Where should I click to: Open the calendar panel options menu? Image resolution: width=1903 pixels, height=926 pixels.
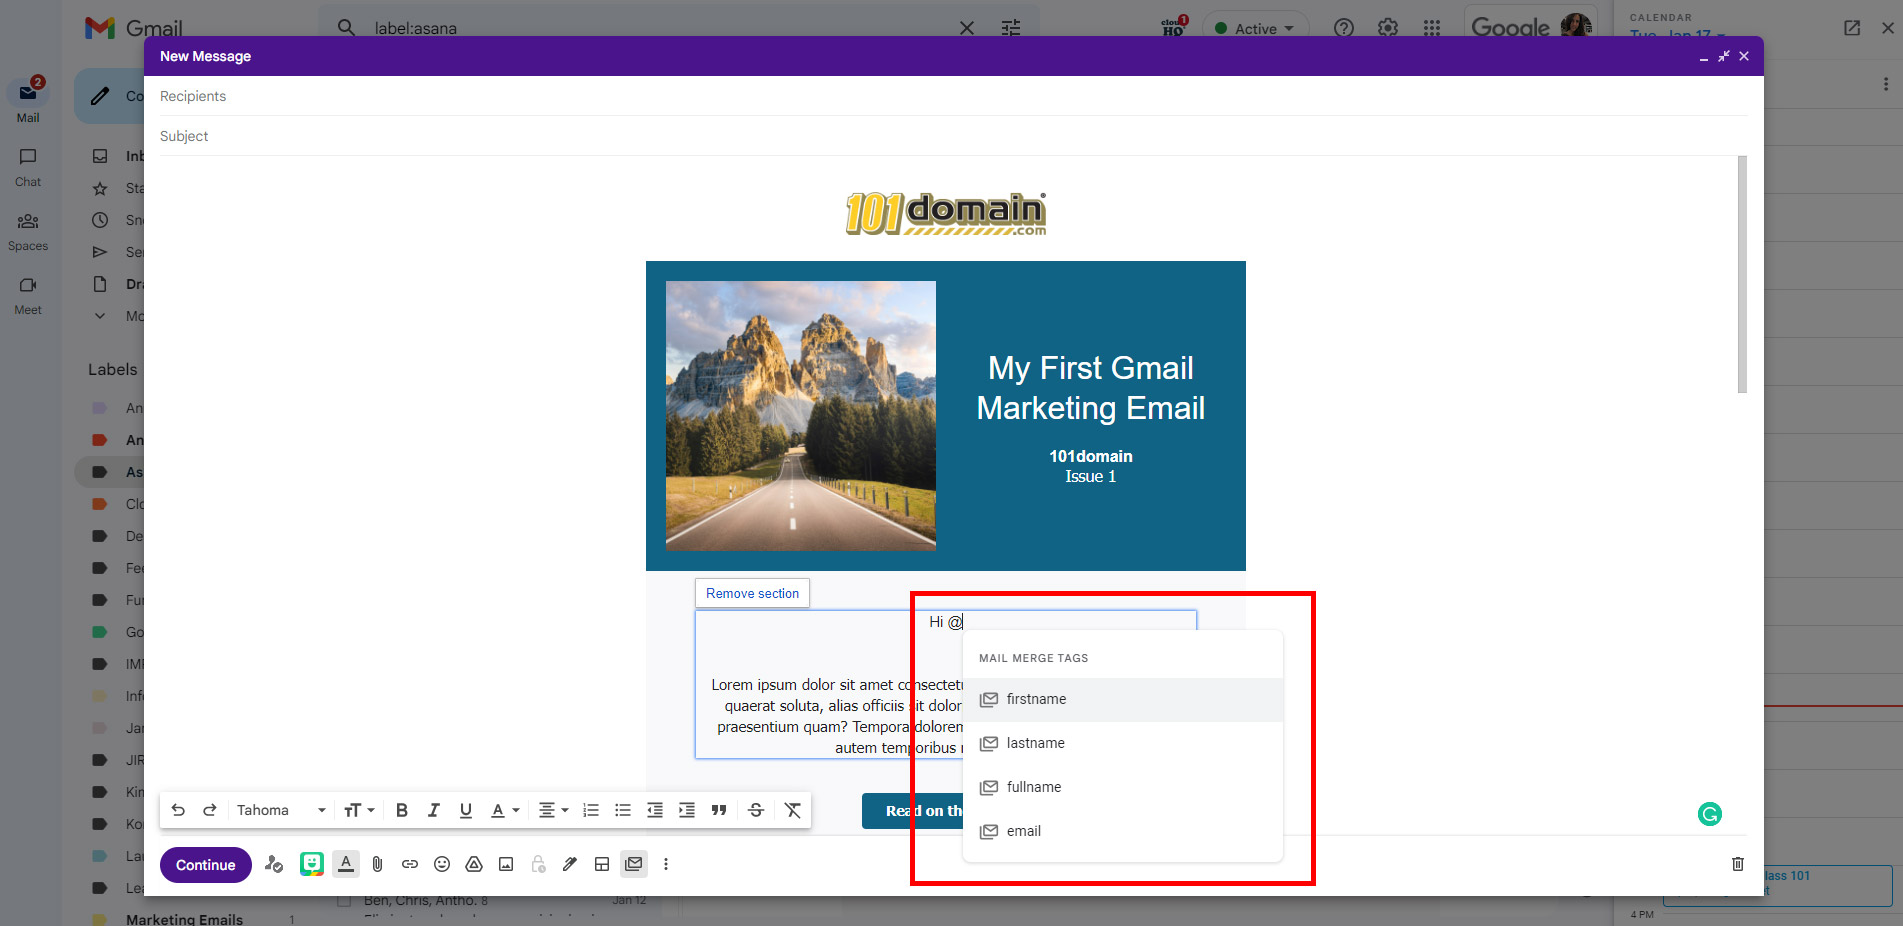(1886, 84)
